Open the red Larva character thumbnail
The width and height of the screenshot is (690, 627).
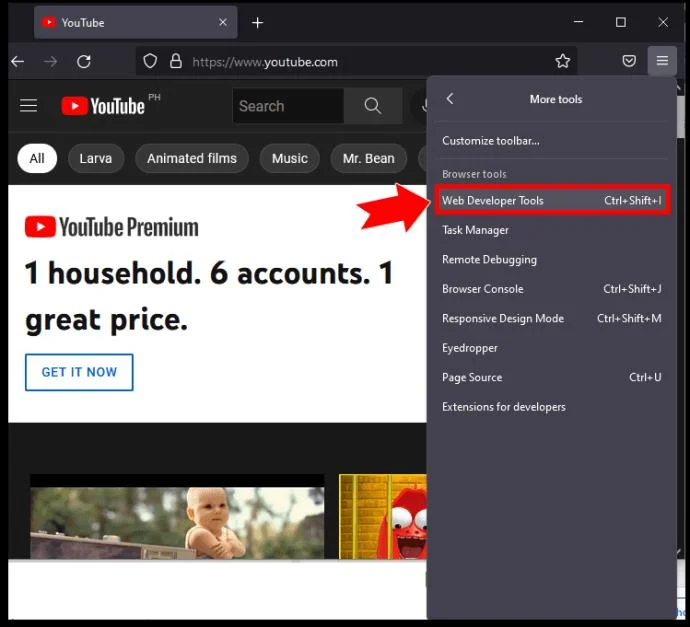pyautogui.click(x=383, y=517)
